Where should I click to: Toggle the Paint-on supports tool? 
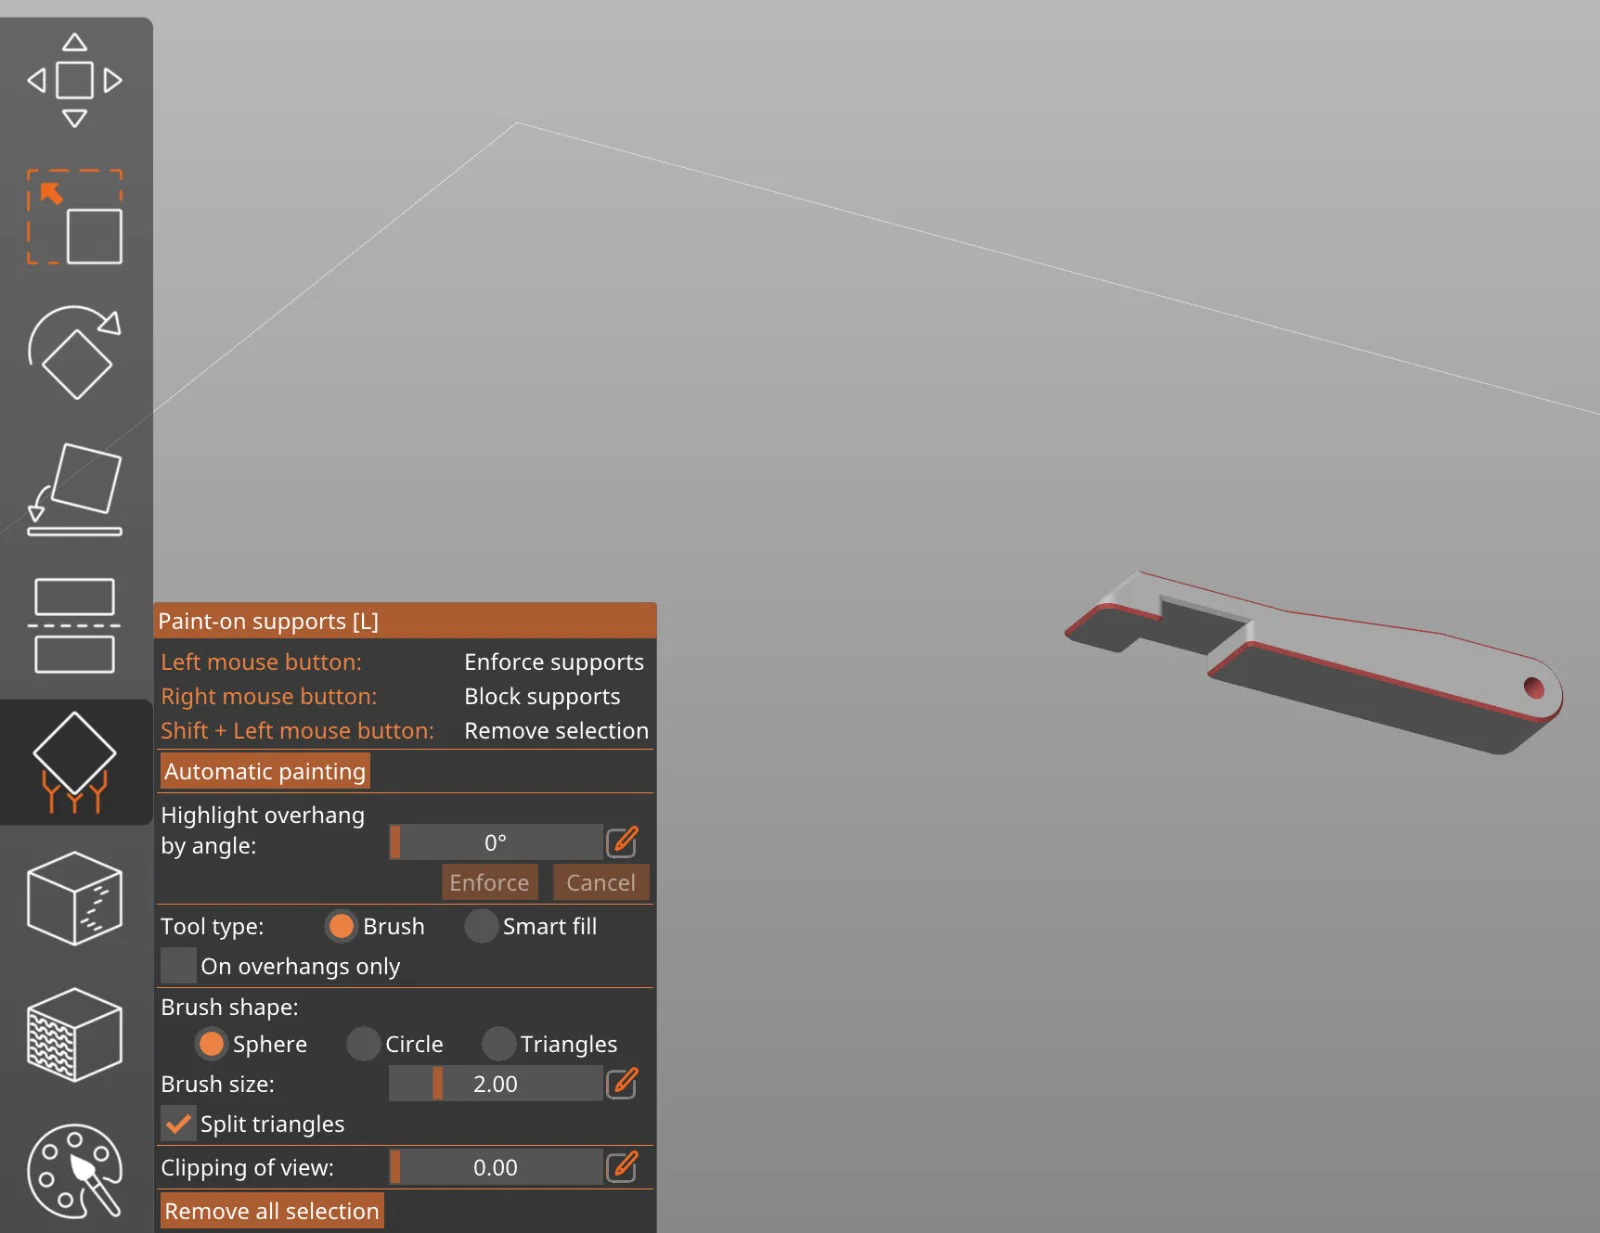[x=75, y=762]
